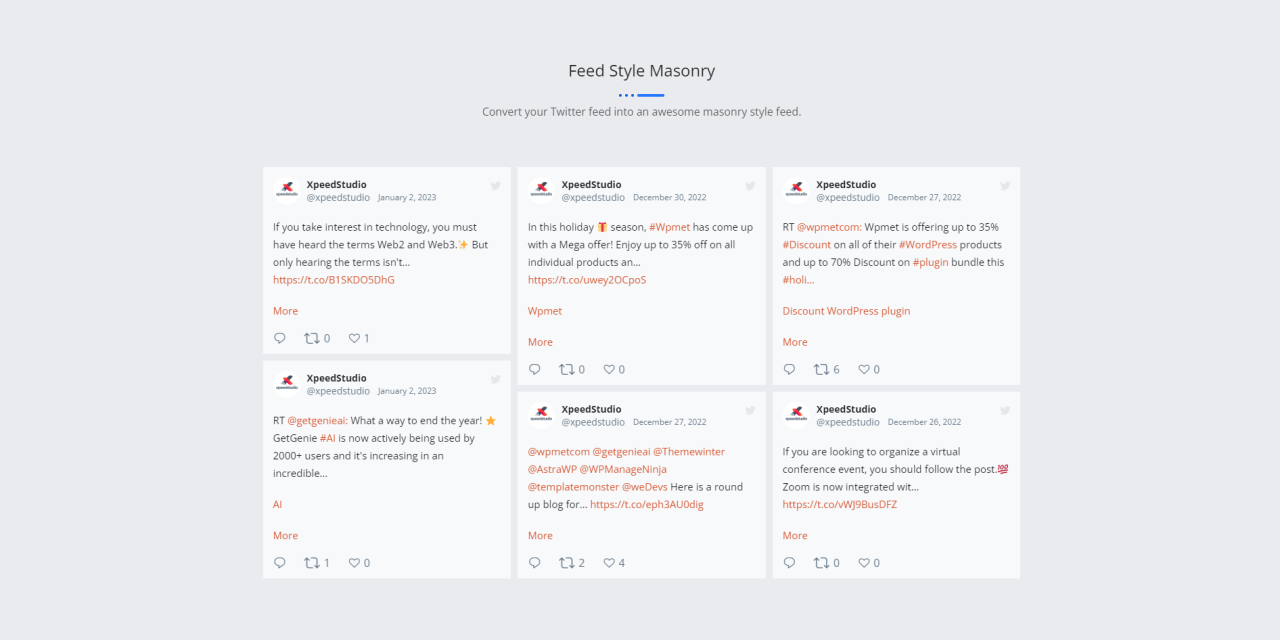Image resolution: width=1280 pixels, height=640 pixels.
Task: Click reply icon on virtual conference tweet
Action: pyautogui.click(x=789, y=563)
